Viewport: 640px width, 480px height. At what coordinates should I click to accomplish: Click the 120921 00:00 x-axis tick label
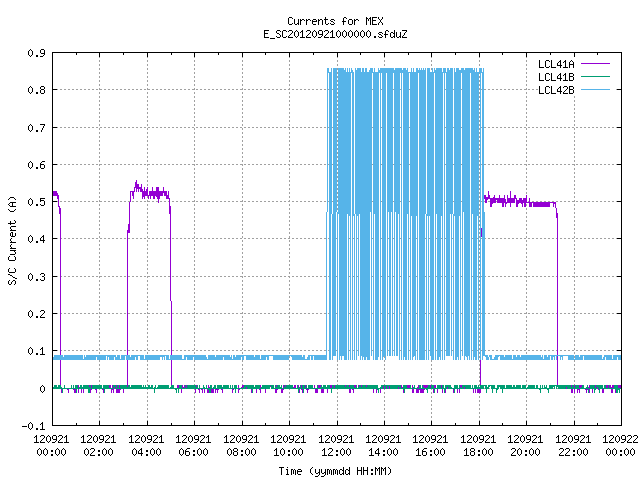[51, 446]
